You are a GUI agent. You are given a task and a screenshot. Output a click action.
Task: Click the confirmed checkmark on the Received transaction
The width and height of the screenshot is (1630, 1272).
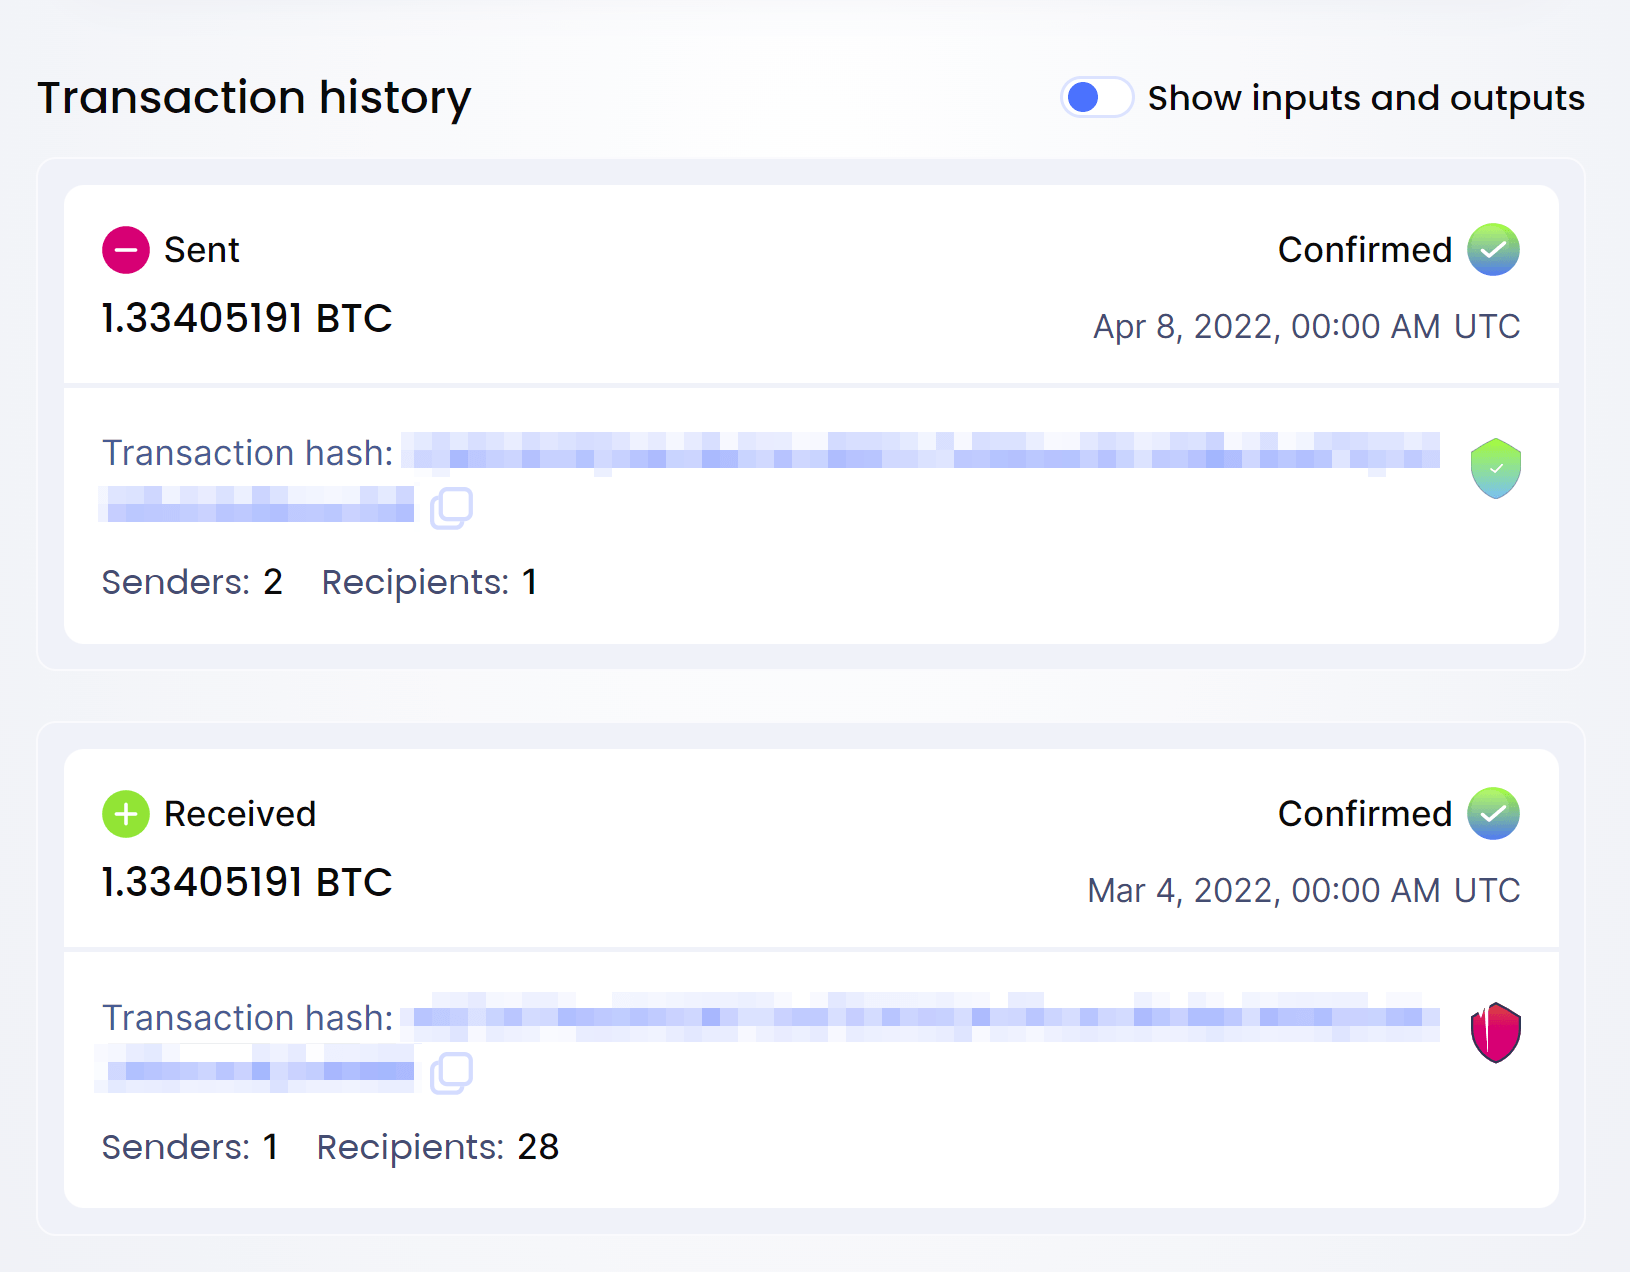click(1493, 814)
